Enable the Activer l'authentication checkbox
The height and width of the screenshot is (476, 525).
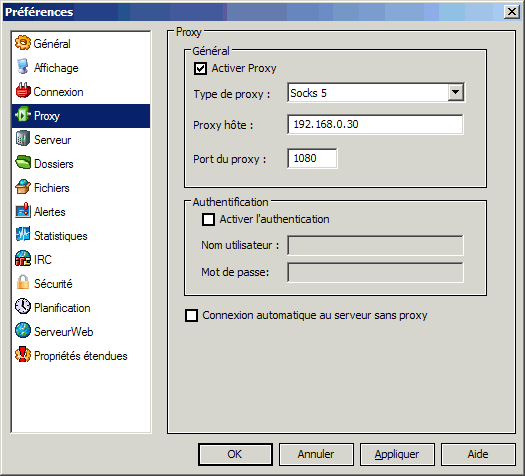[208, 220]
